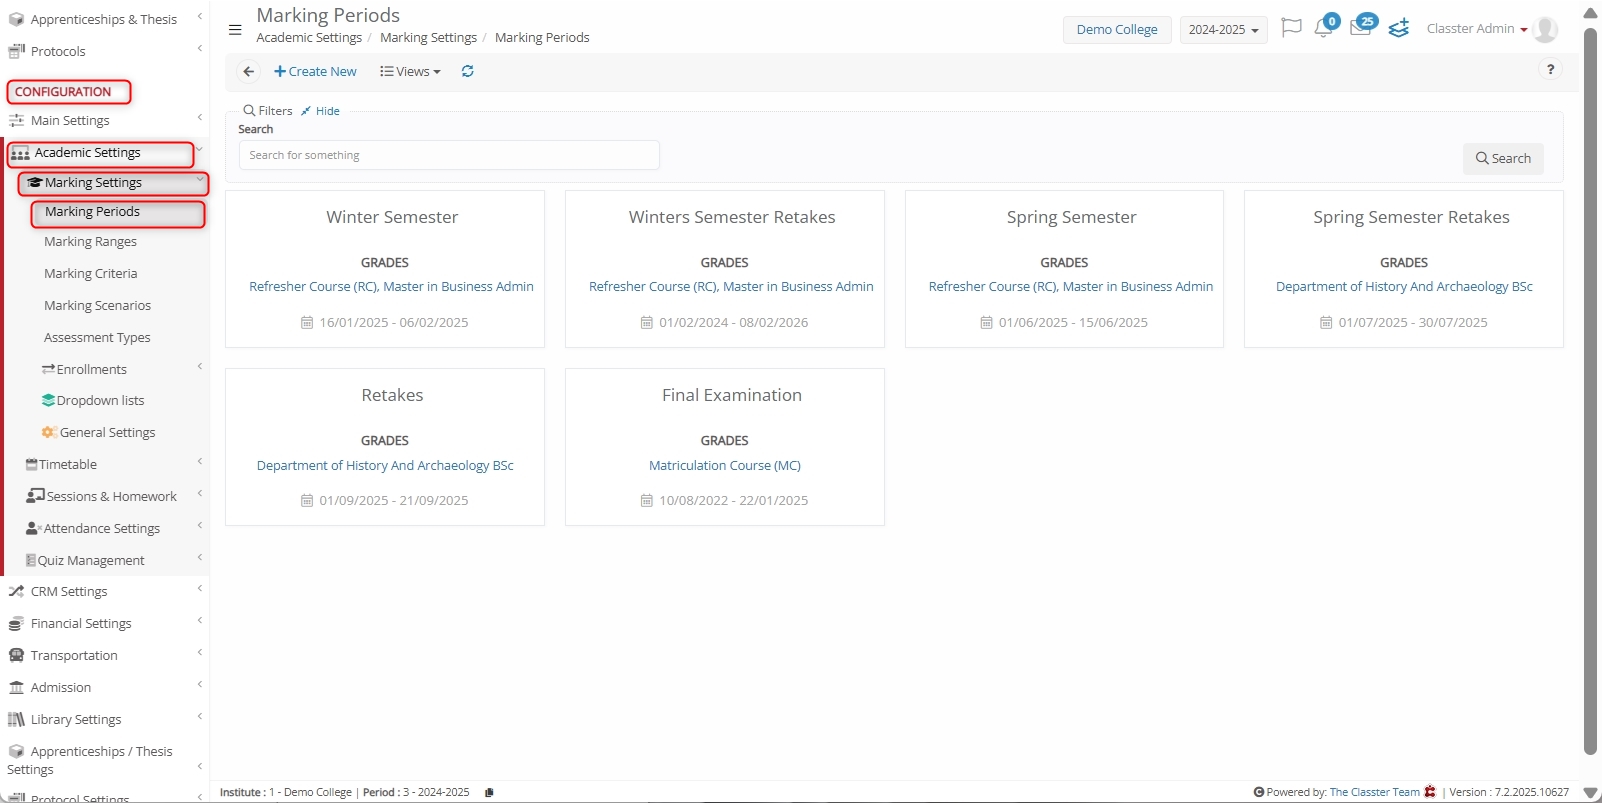Open The Classter Team link
The width and height of the screenshot is (1602, 803).
coord(1374,792)
